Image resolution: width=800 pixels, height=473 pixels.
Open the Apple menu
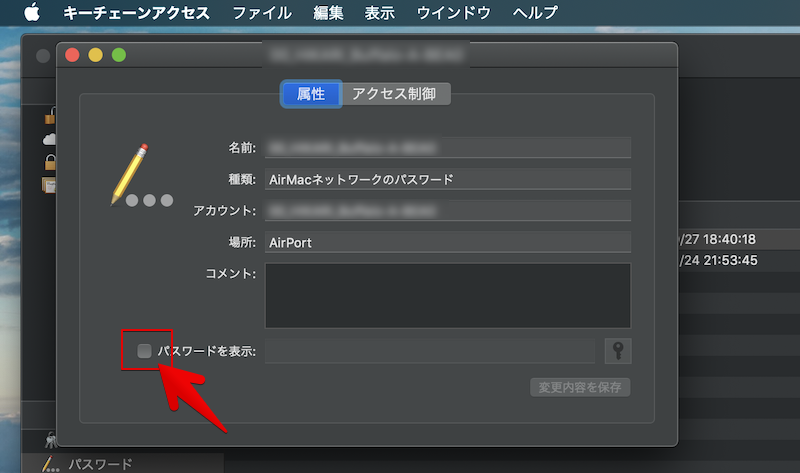click(31, 13)
